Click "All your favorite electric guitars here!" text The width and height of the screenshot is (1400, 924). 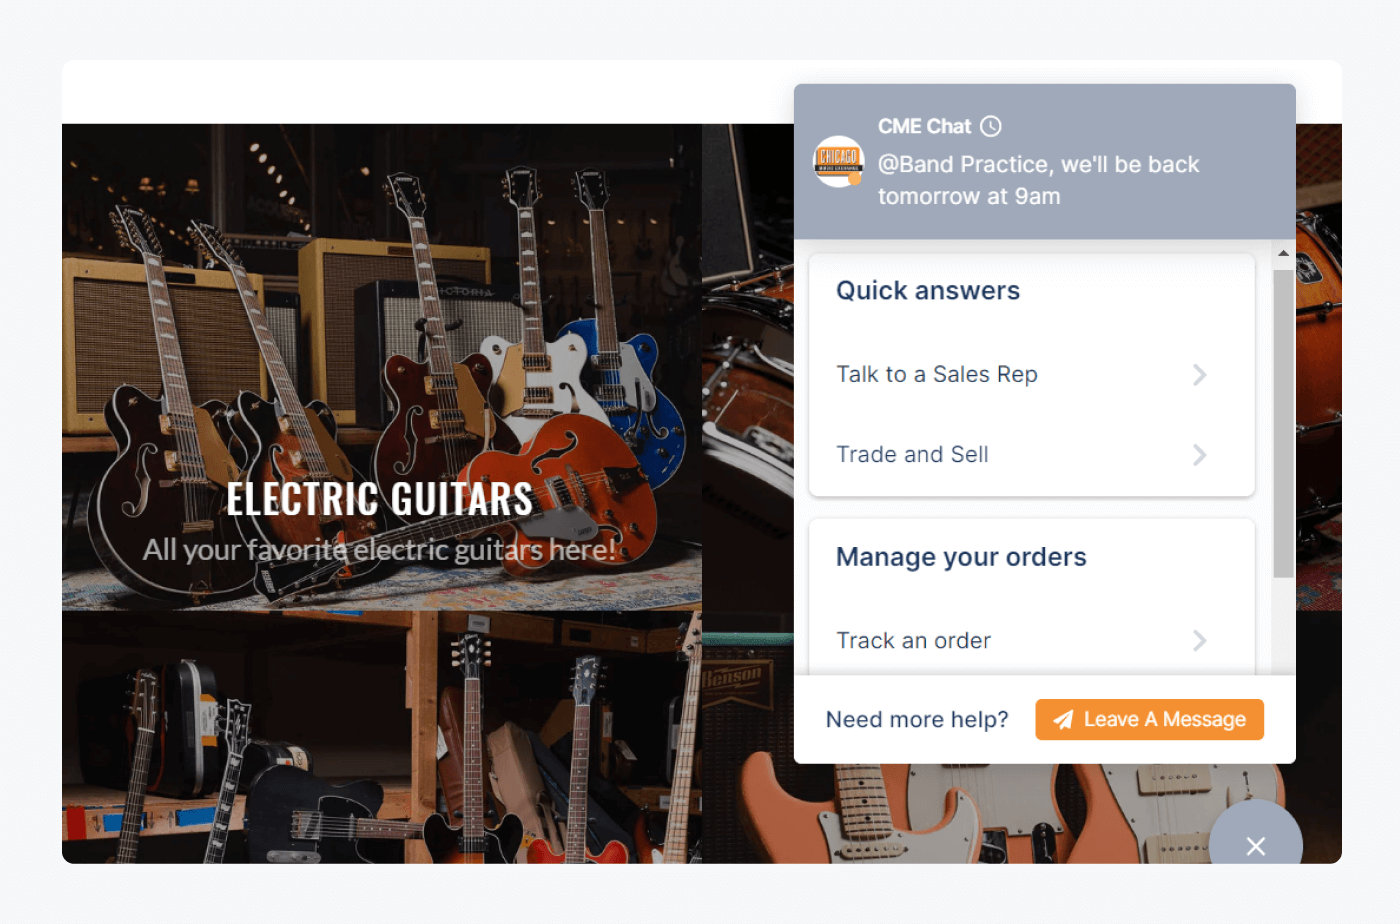click(x=379, y=550)
